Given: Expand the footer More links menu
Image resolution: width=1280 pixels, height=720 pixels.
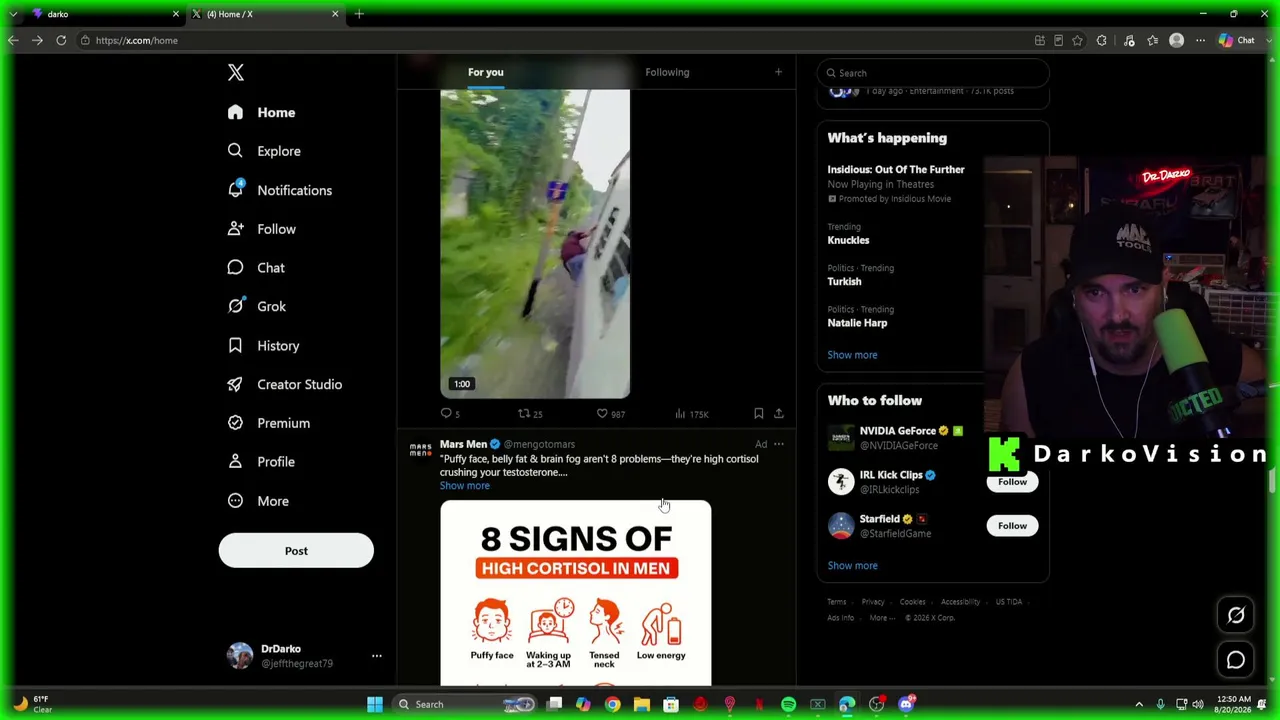Looking at the screenshot, I should [x=881, y=618].
